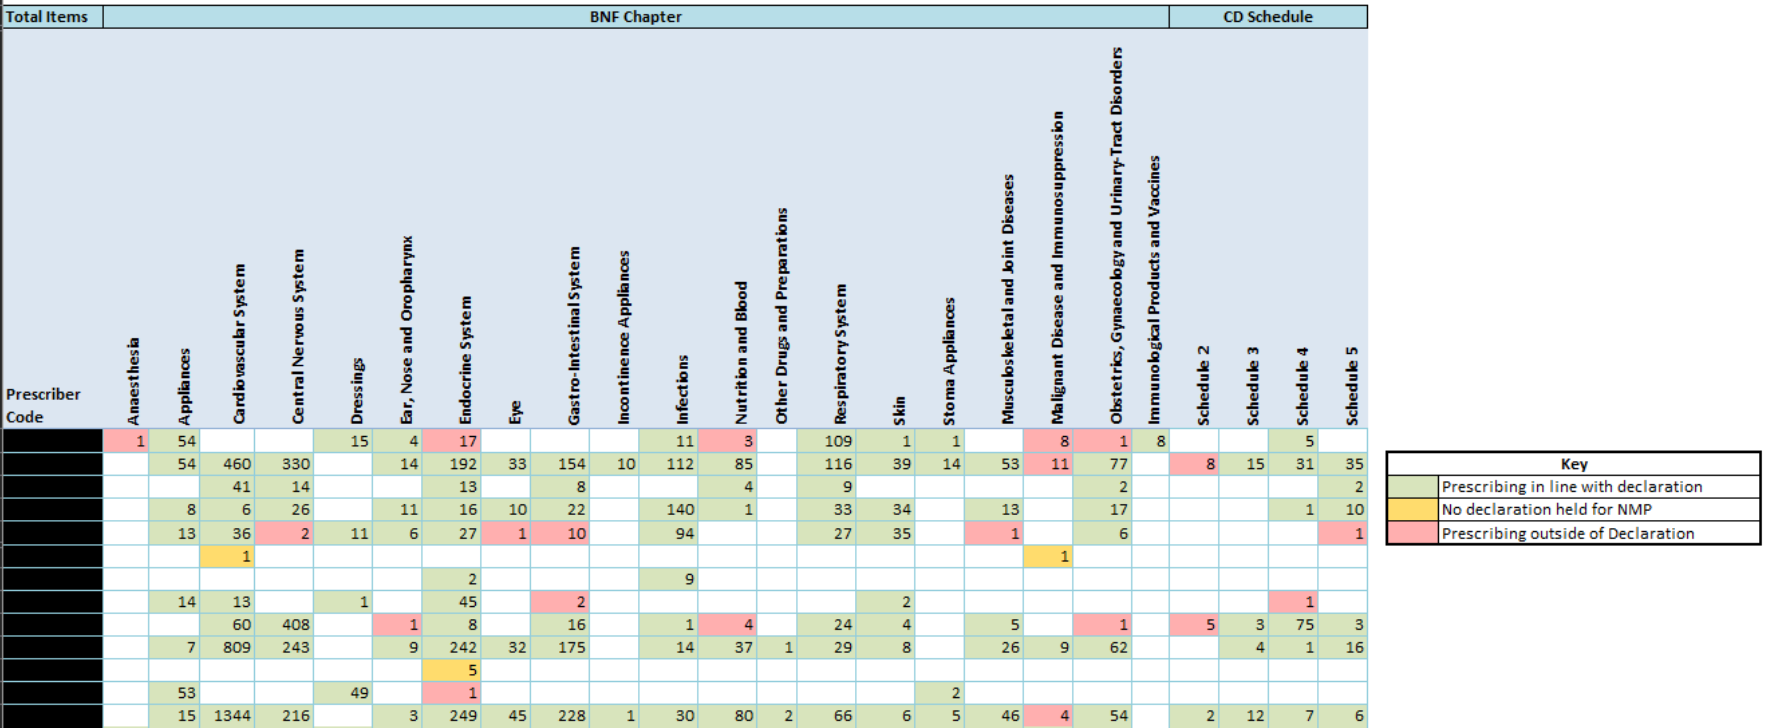Click the Cardiovascular System column heading
Image resolution: width=1789 pixels, height=728 pixels.
coord(239,344)
